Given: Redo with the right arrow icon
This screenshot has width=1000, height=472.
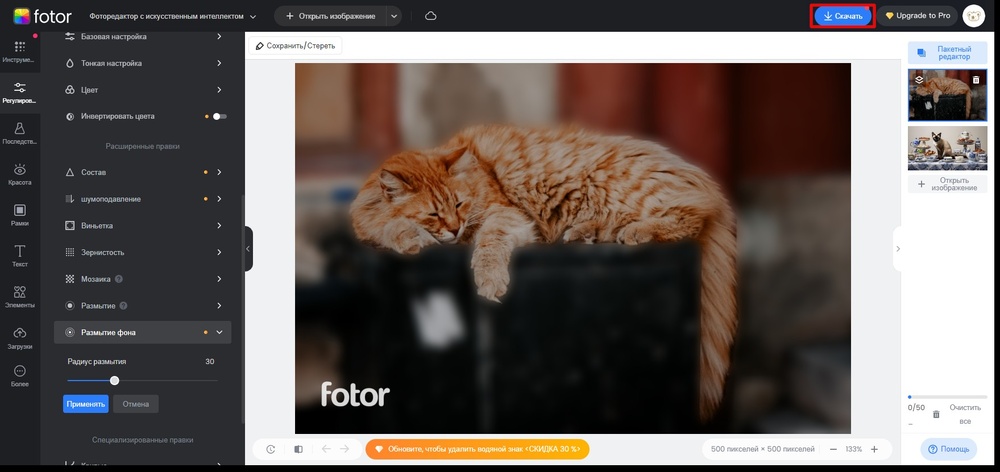Looking at the screenshot, I should pyautogui.click(x=345, y=449).
